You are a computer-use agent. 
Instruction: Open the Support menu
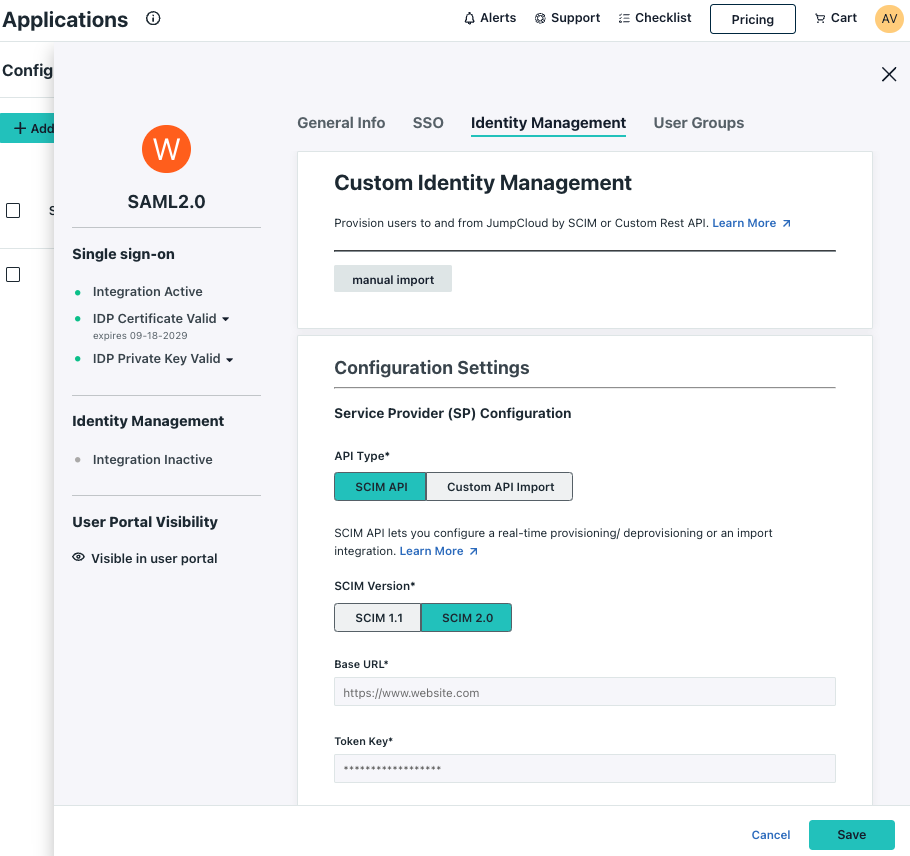pos(567,18)
